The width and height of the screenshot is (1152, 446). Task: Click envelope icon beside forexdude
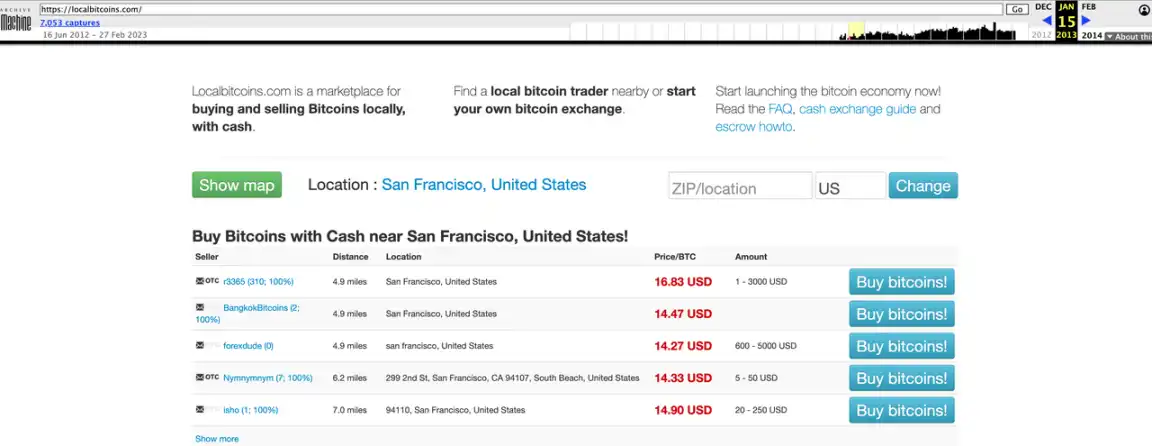coord(199,345)
